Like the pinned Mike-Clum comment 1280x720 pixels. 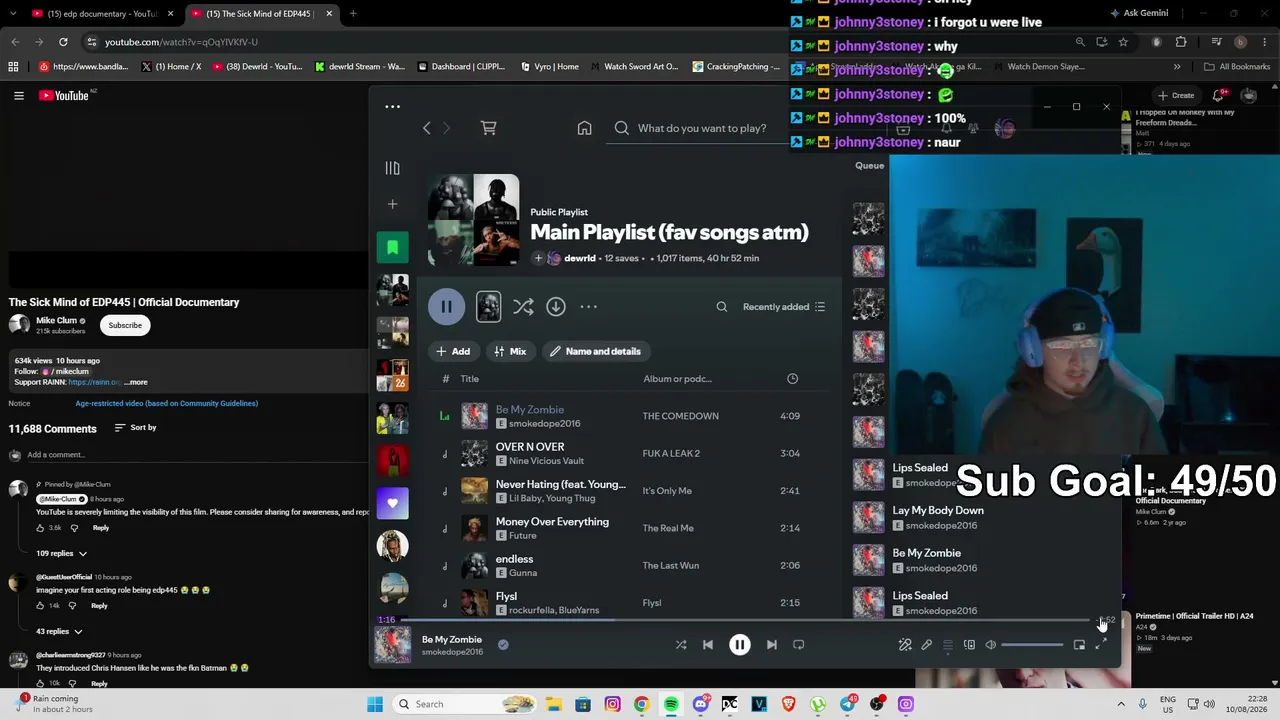click(41, 528)
